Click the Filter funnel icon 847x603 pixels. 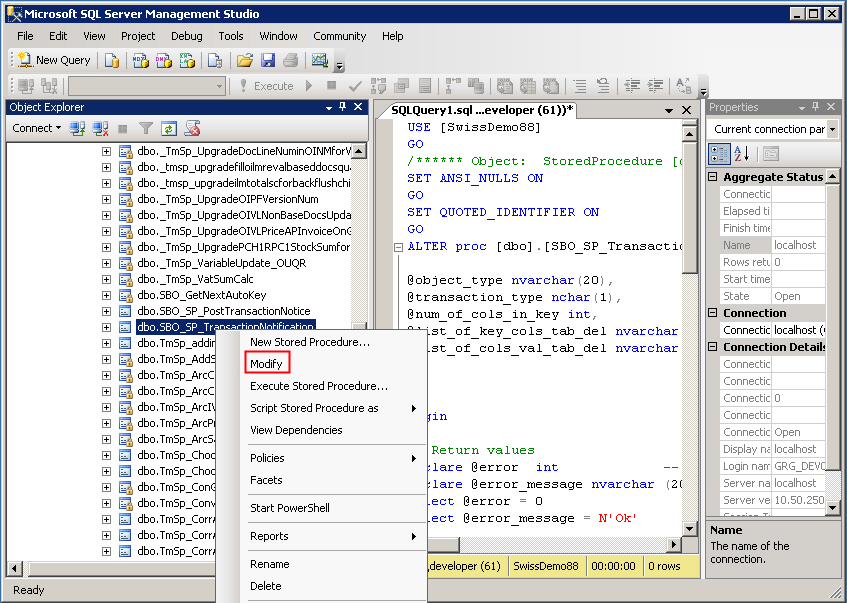(145, 129)
